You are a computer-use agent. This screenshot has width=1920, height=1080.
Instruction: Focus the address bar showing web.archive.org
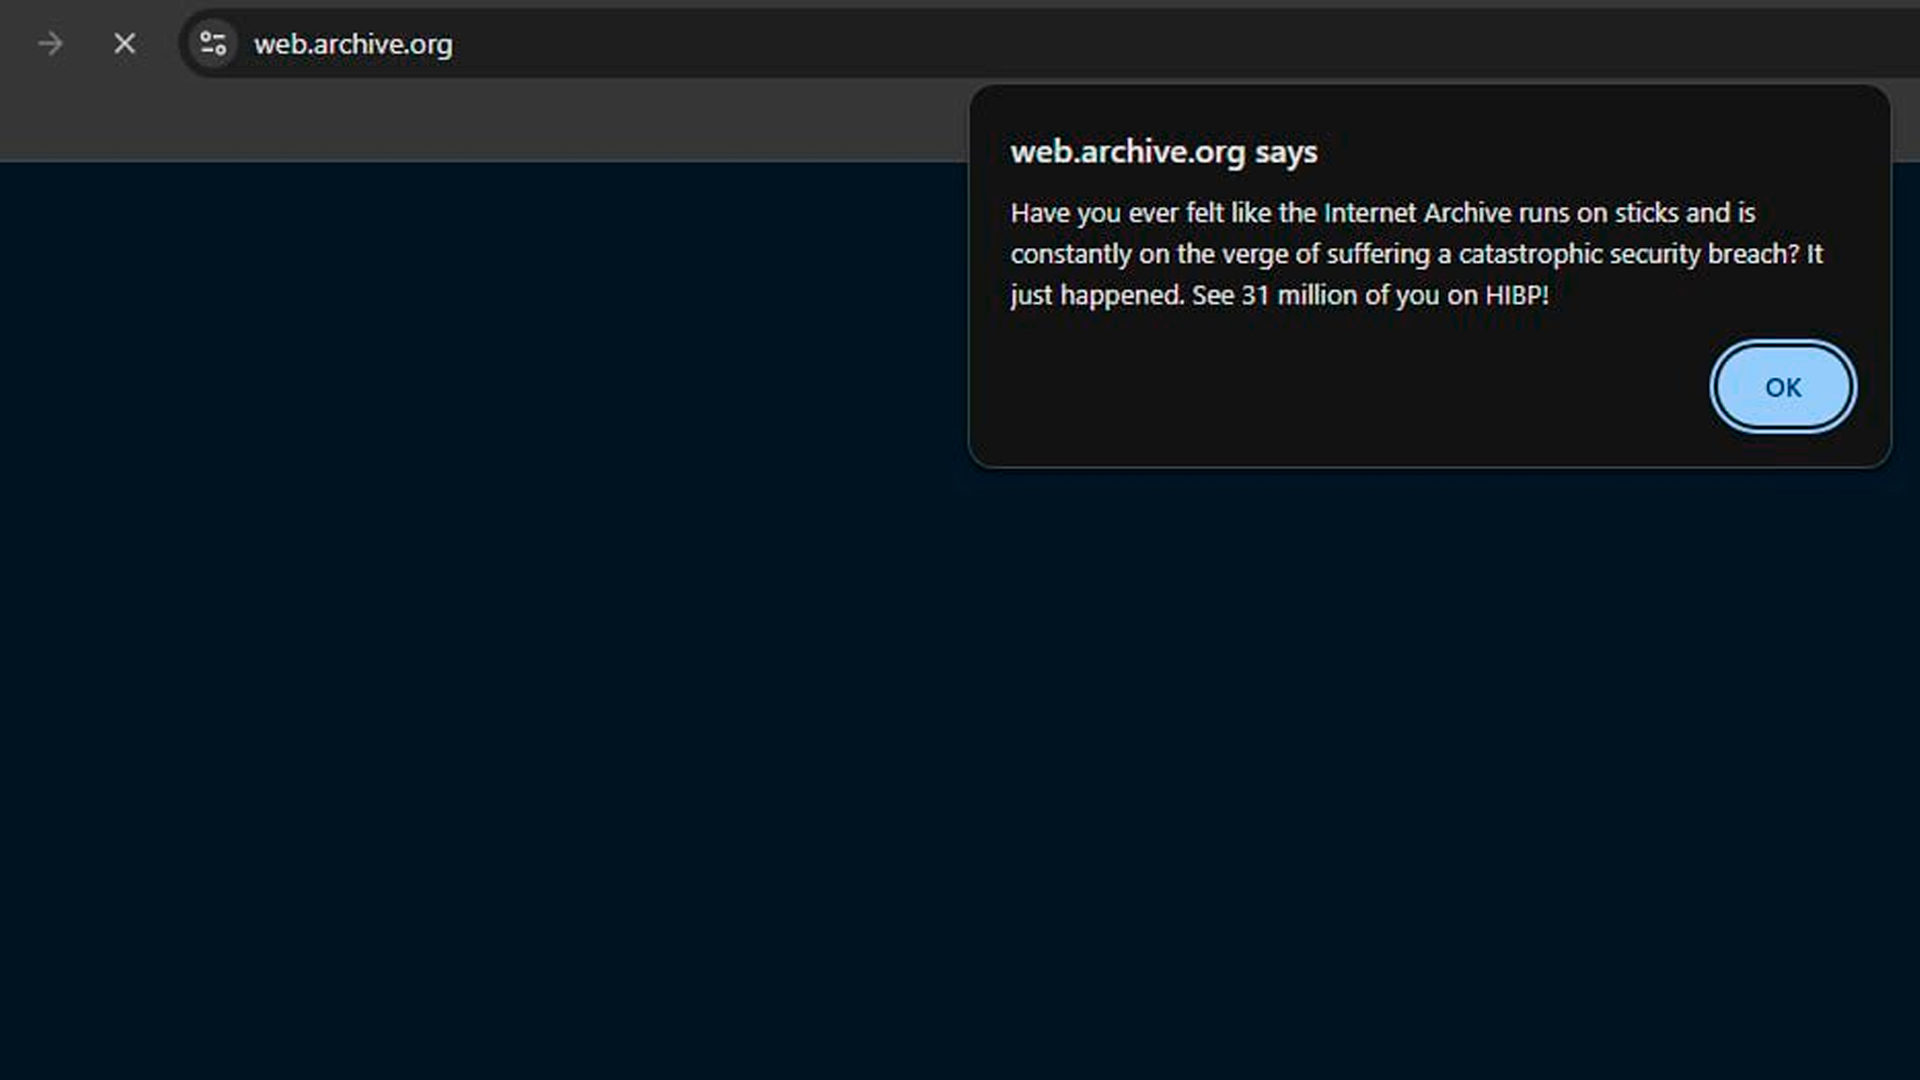(x=1050, y=44)
